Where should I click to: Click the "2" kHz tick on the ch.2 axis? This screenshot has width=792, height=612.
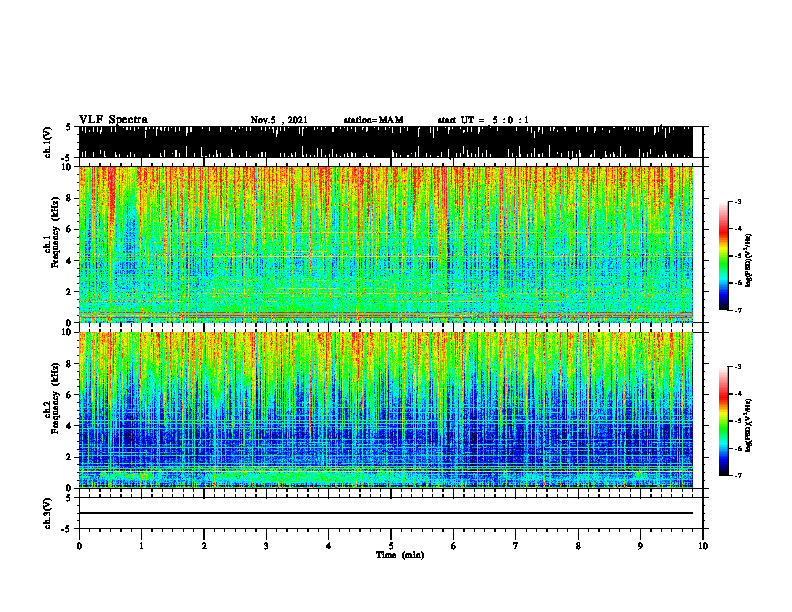(69, 457)
